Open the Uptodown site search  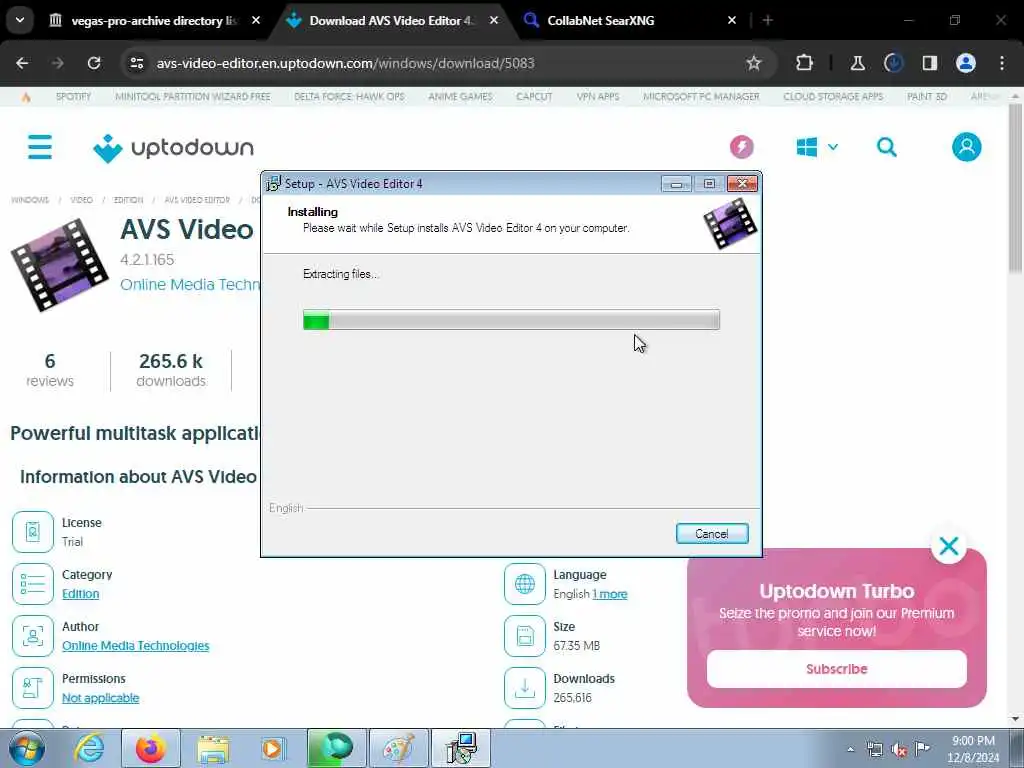coord(886,147)
